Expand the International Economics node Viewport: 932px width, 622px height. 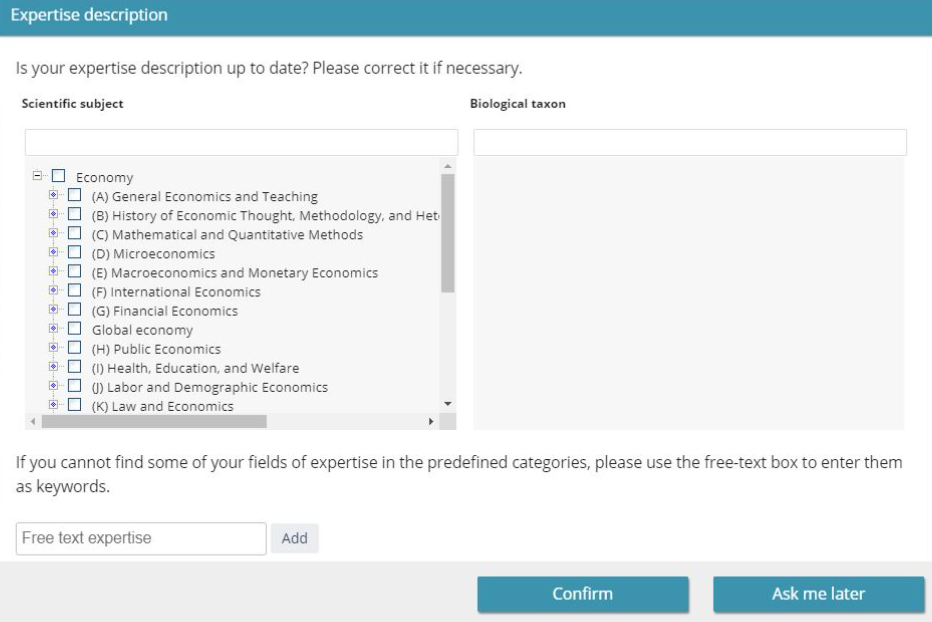point(54,292)
